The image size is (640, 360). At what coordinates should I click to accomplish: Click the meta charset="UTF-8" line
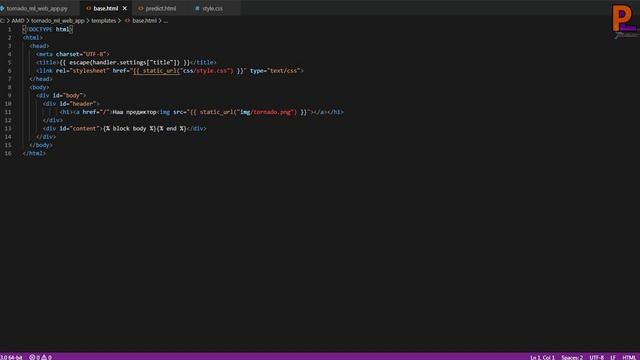[x=73, y=54]
